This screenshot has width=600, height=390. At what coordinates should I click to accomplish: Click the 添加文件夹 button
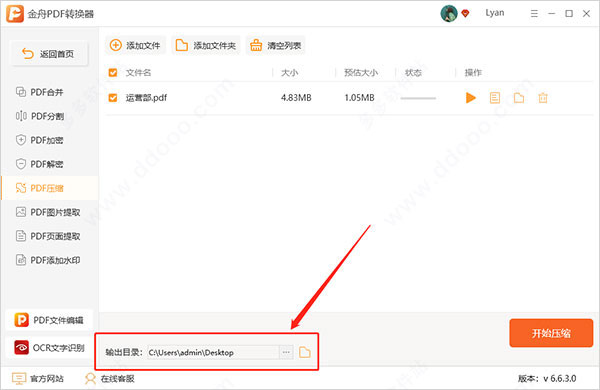coord(206,46)
